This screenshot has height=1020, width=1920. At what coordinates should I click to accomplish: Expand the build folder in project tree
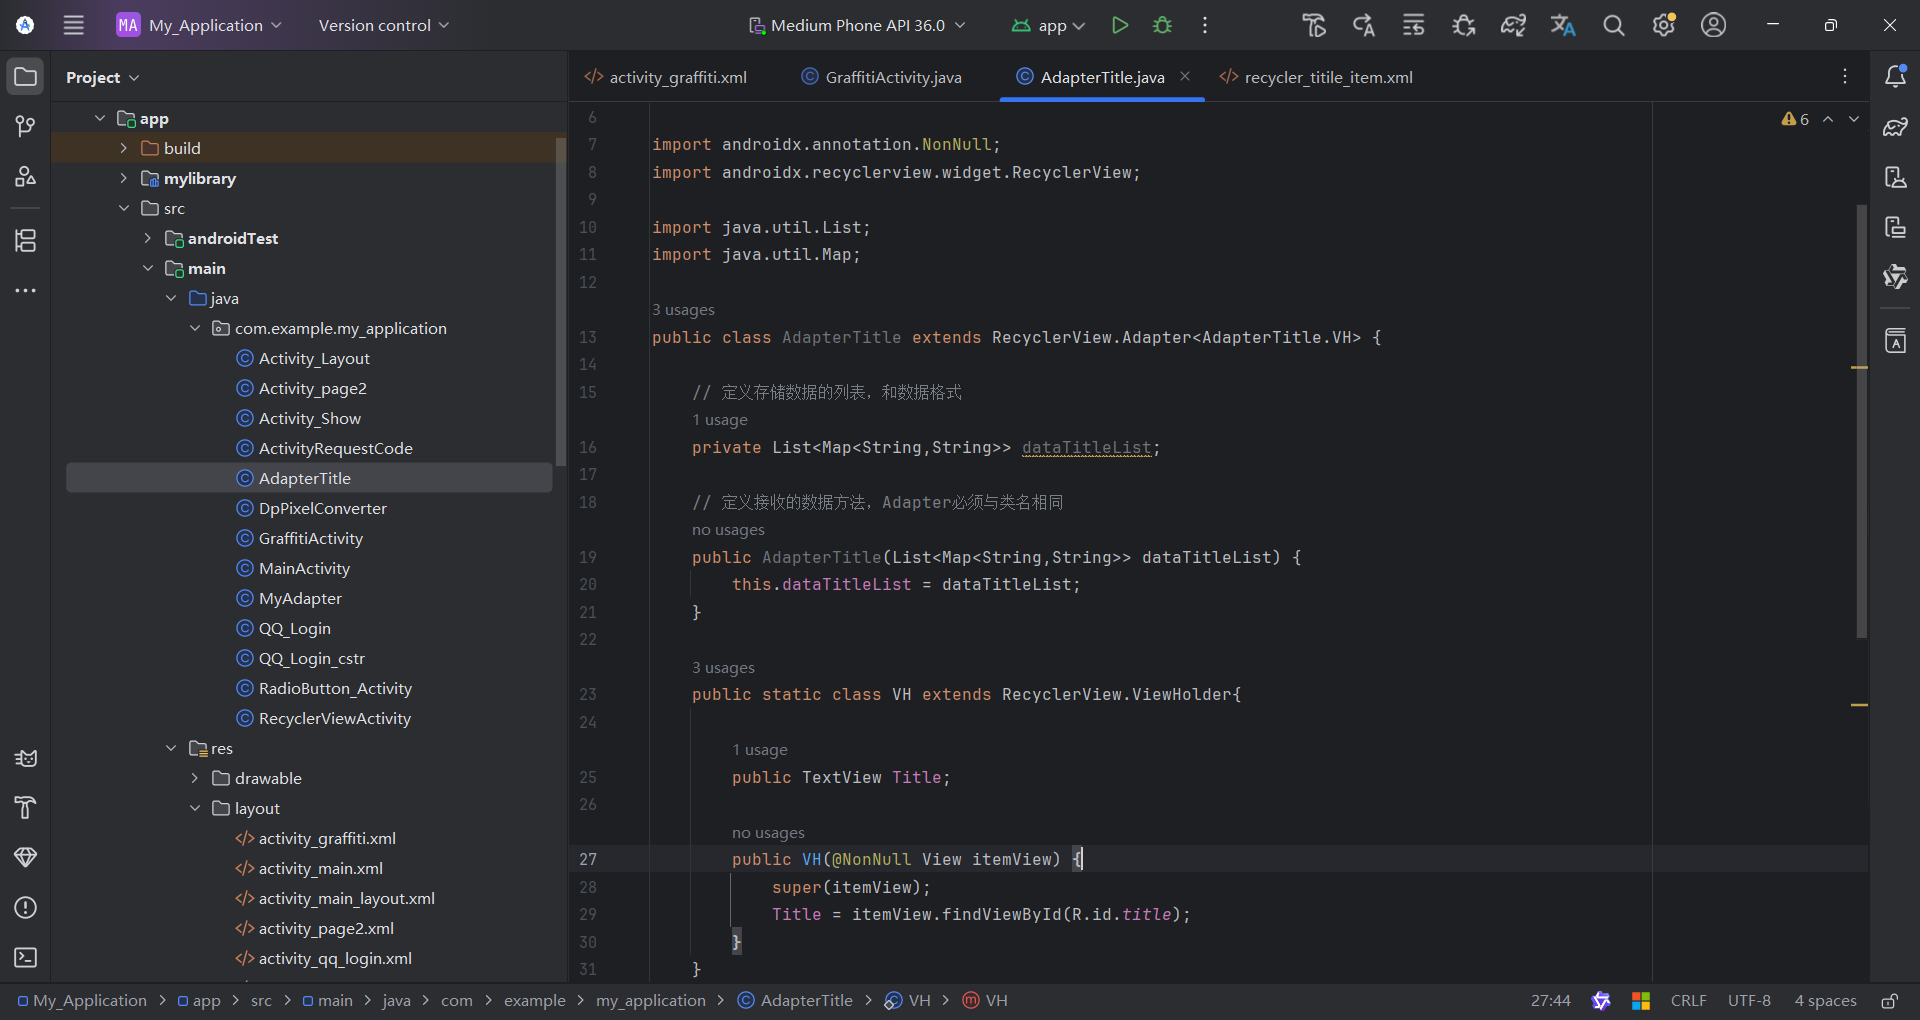click(x=124, y=148)
